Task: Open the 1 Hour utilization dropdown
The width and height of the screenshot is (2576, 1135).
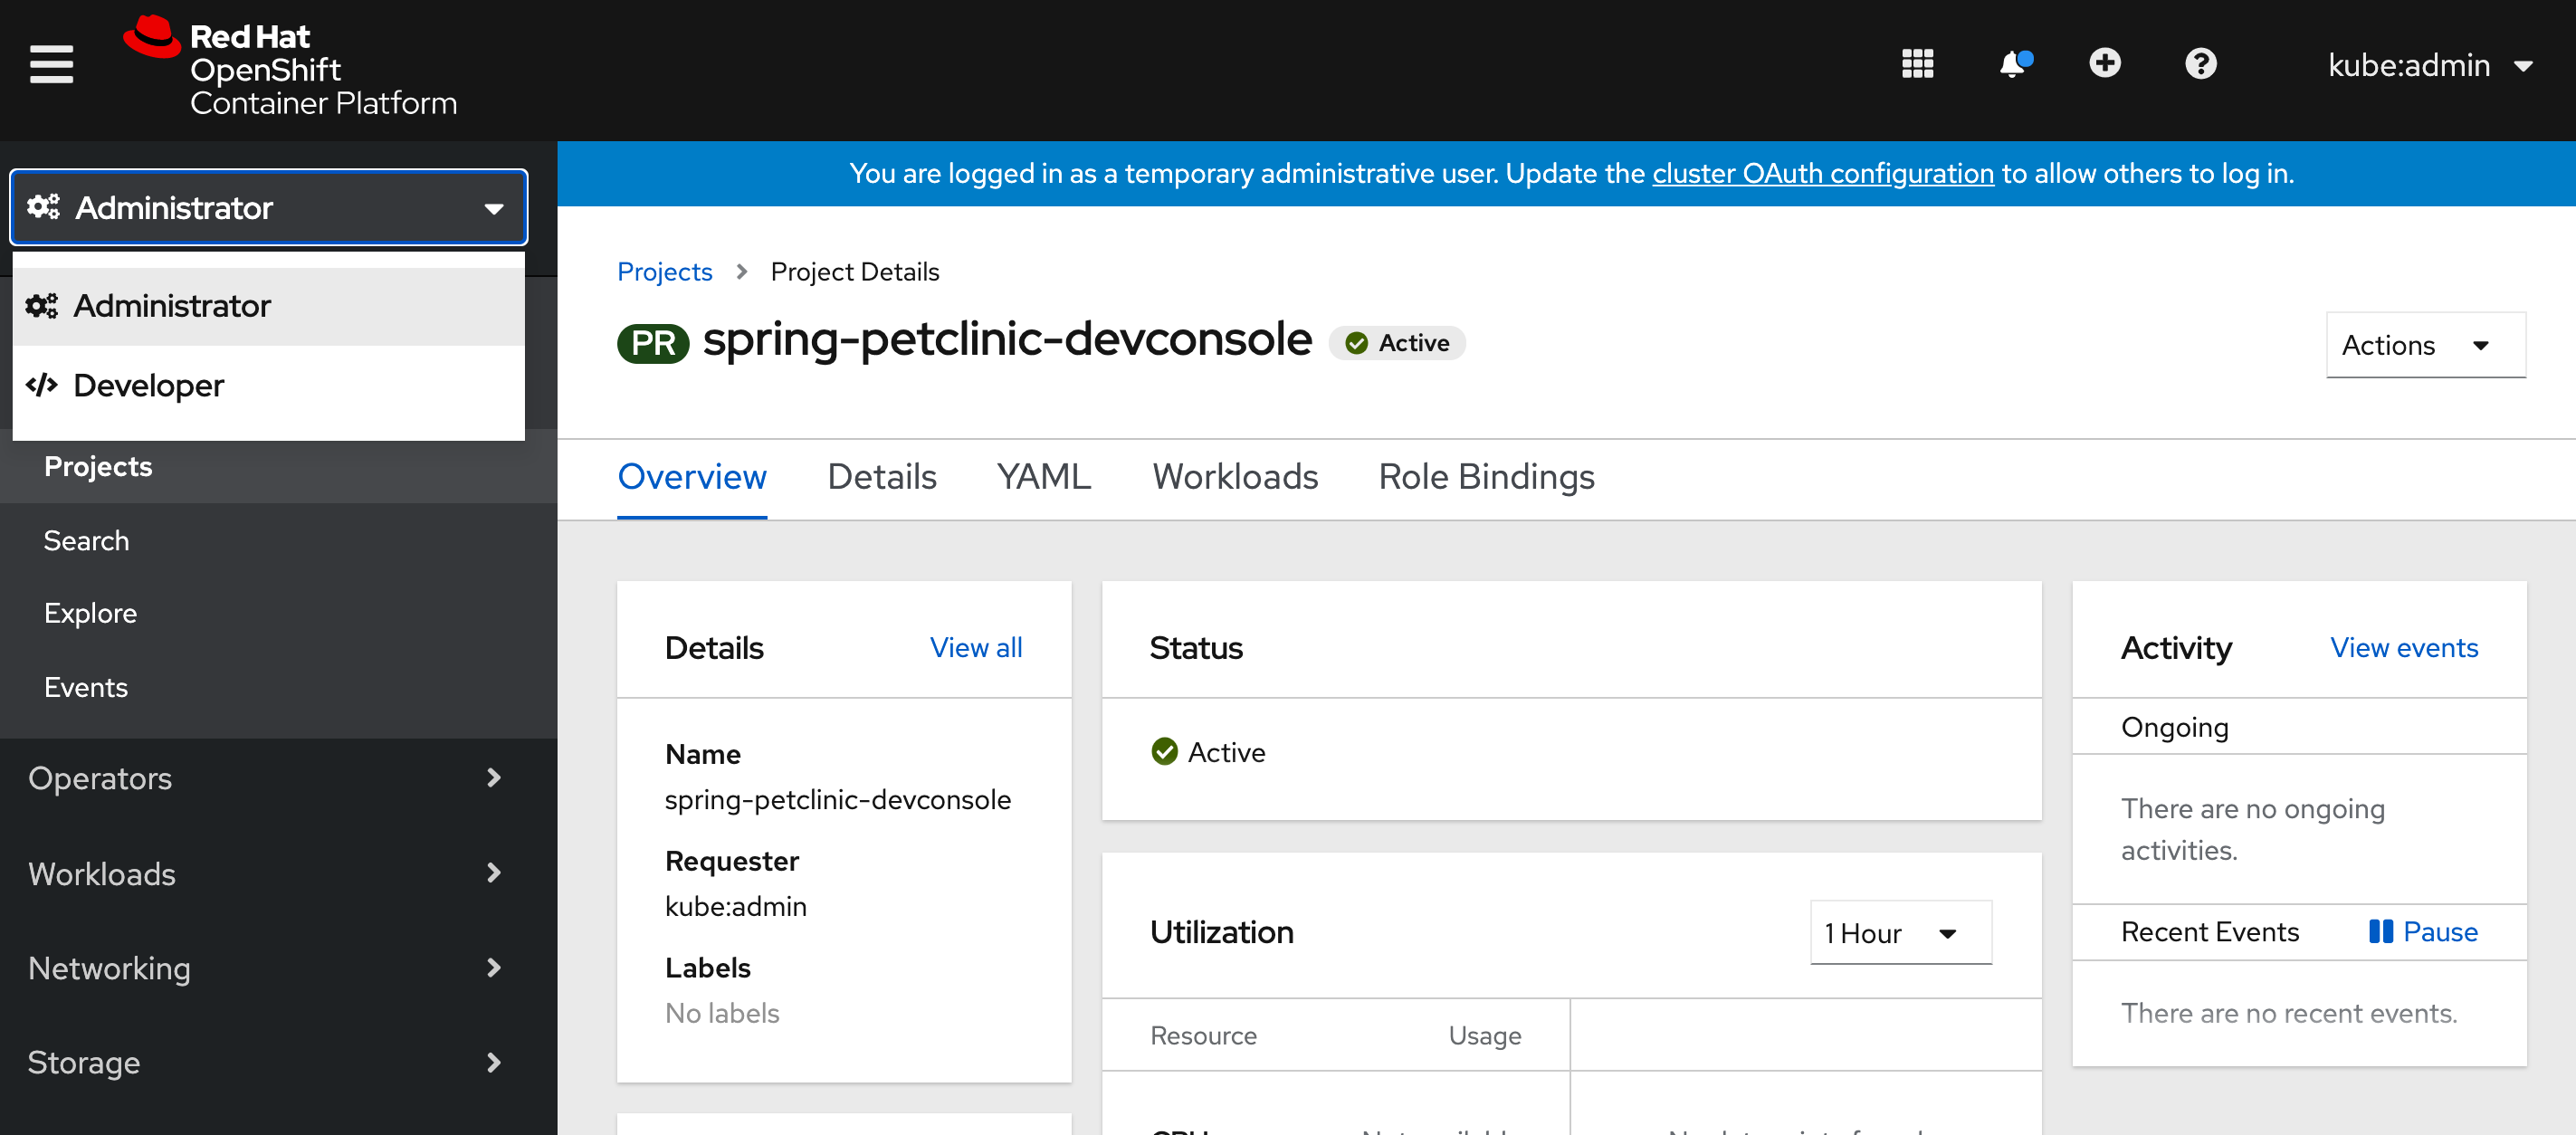Action: (1899, 933)
